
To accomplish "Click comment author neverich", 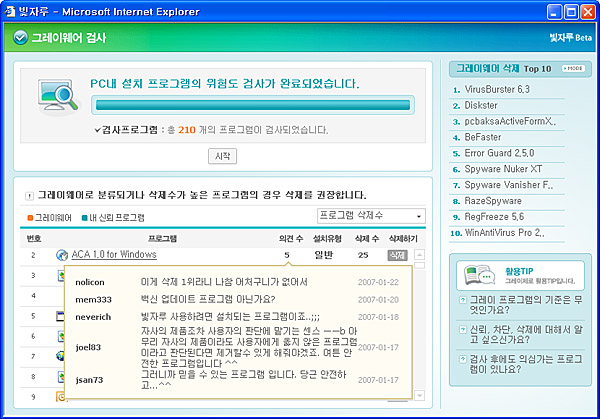I will pos(93,317).
